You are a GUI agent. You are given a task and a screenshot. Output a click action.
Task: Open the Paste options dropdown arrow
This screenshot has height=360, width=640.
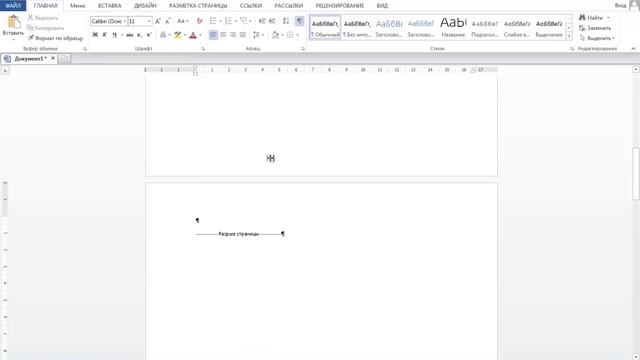pyautogui.click(x=13, y=40)
